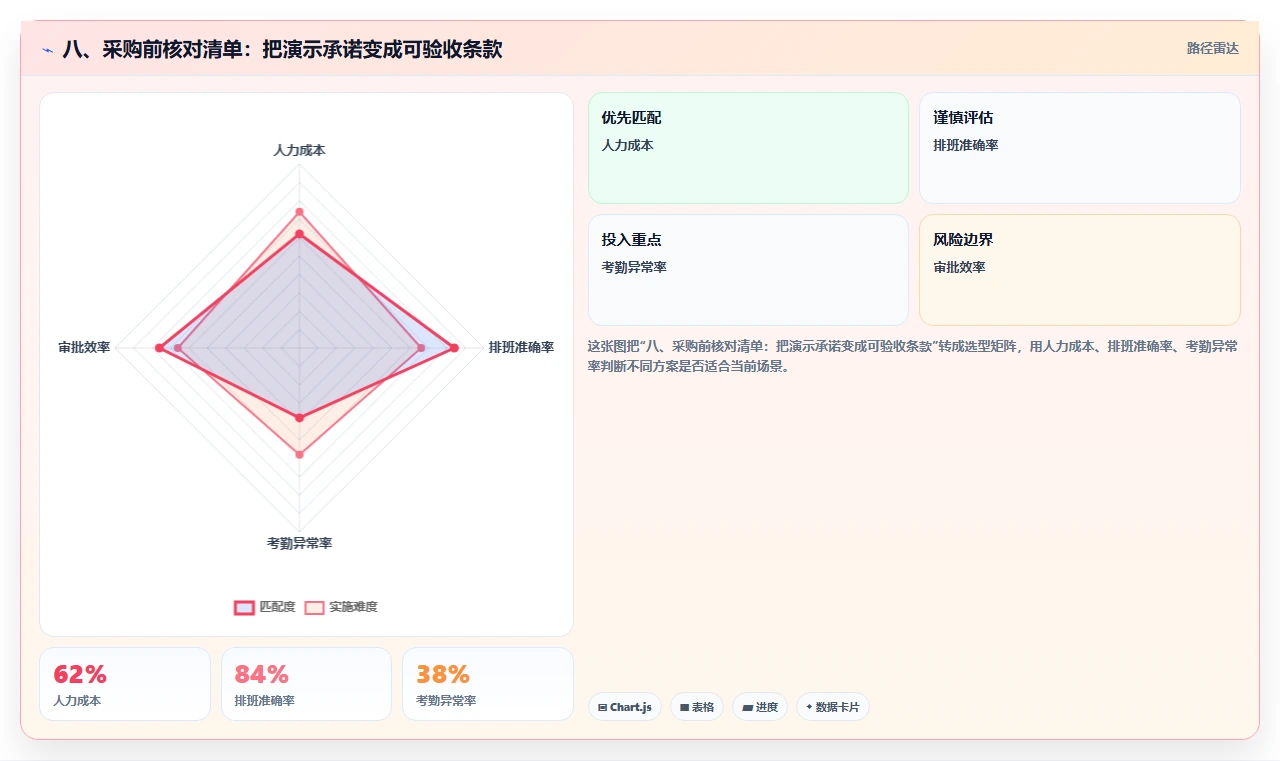This screenshot has width=1280, height=761.
Task: Click the 表格 tag
Action: (697, 707)
